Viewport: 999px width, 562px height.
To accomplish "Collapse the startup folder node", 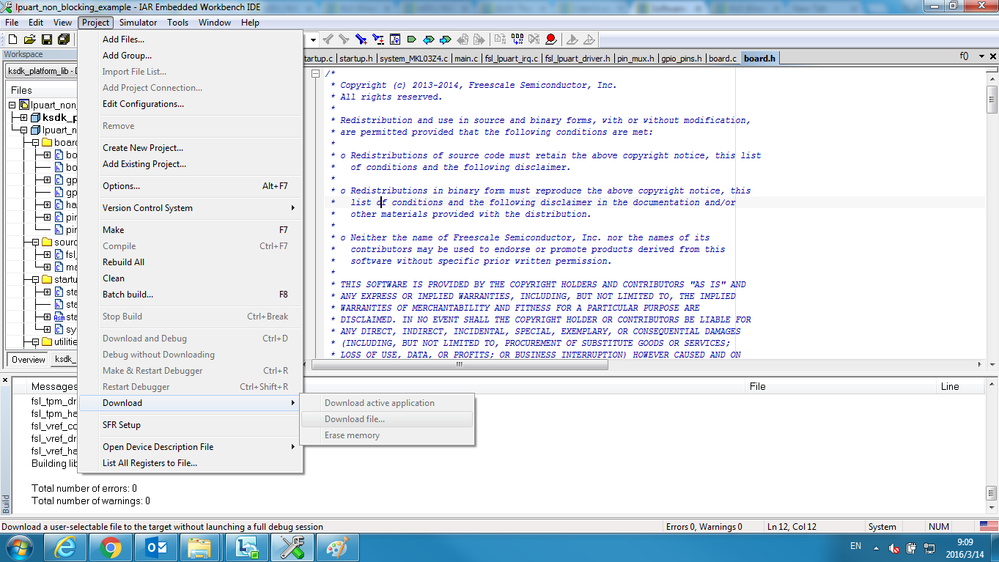I will point(36,280).
